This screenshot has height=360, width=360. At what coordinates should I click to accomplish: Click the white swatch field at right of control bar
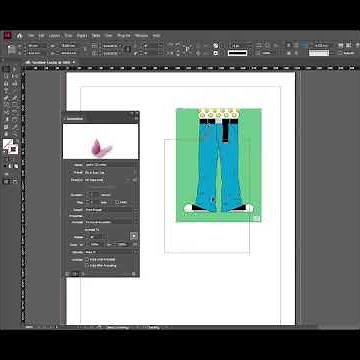pos(319,53)
